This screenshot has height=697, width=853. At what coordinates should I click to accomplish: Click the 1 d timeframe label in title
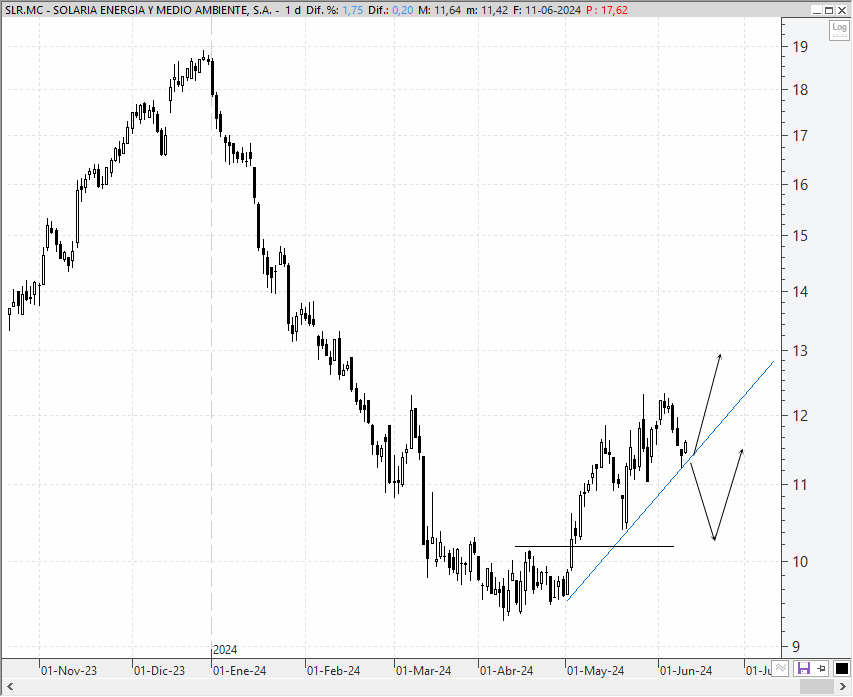293,10
